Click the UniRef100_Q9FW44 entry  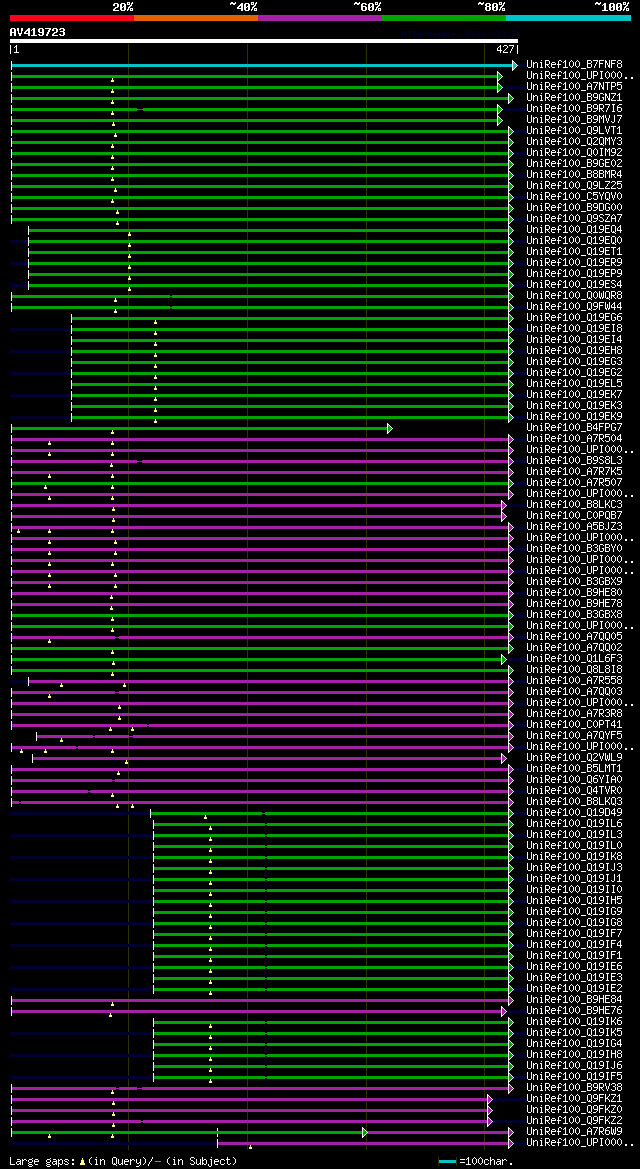coord(574,306)
